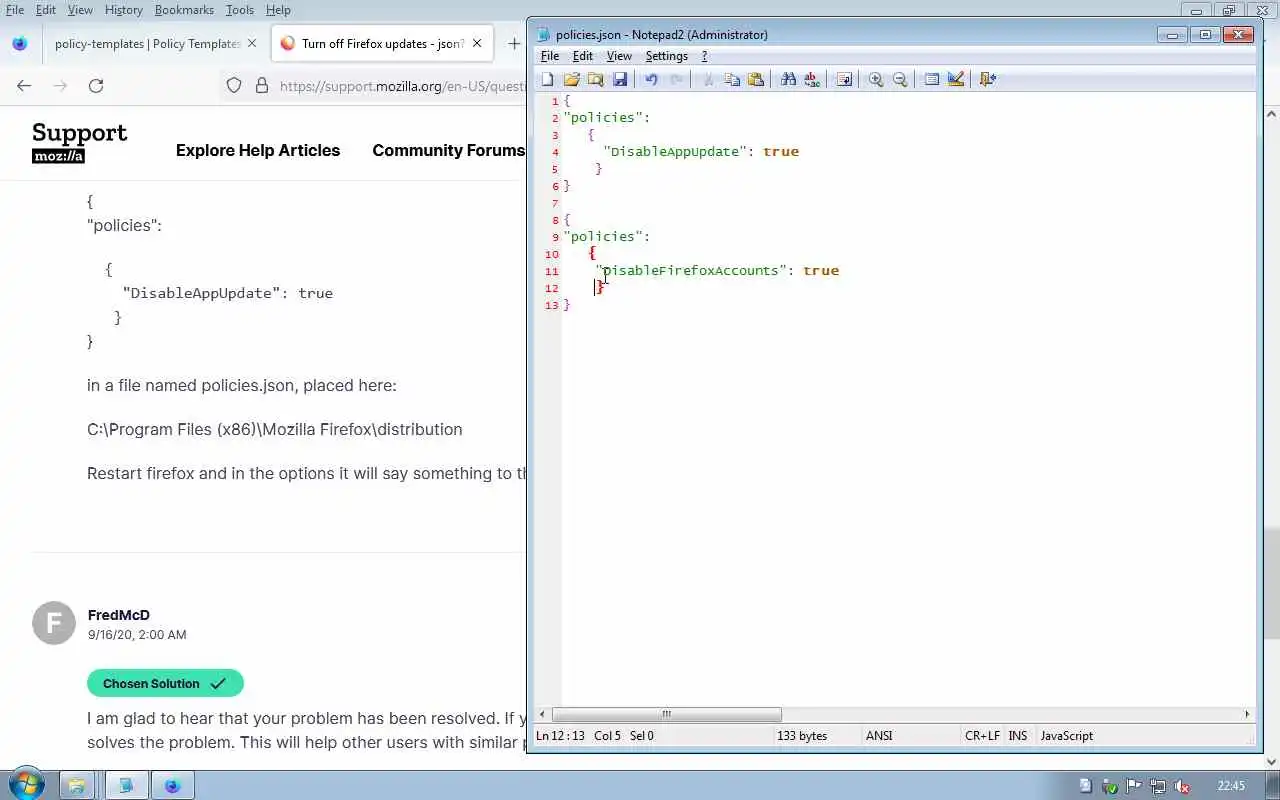The width and height of the screenshot is (1280, 800).
Task: Zoom in on Notepad2 text
Action: pyautogui.click(x=876, y=79)
